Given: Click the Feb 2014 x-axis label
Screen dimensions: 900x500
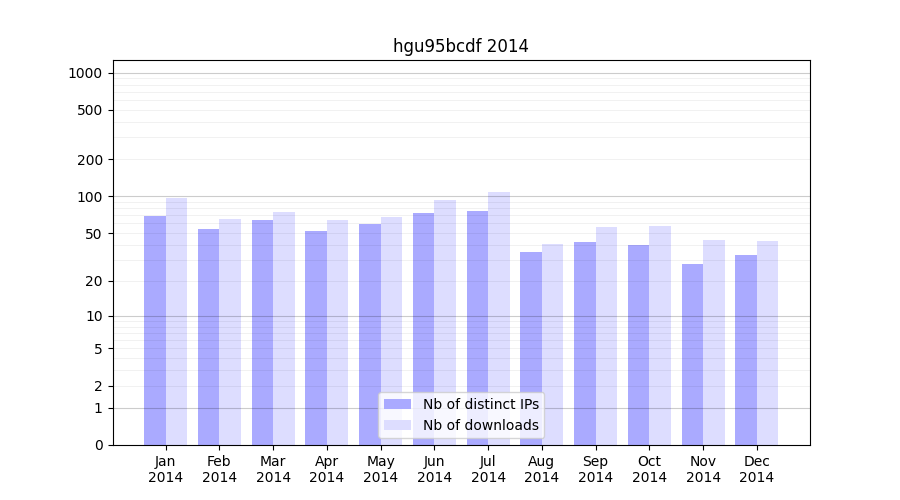Looking at the screenshot, I should pos(219,469).
